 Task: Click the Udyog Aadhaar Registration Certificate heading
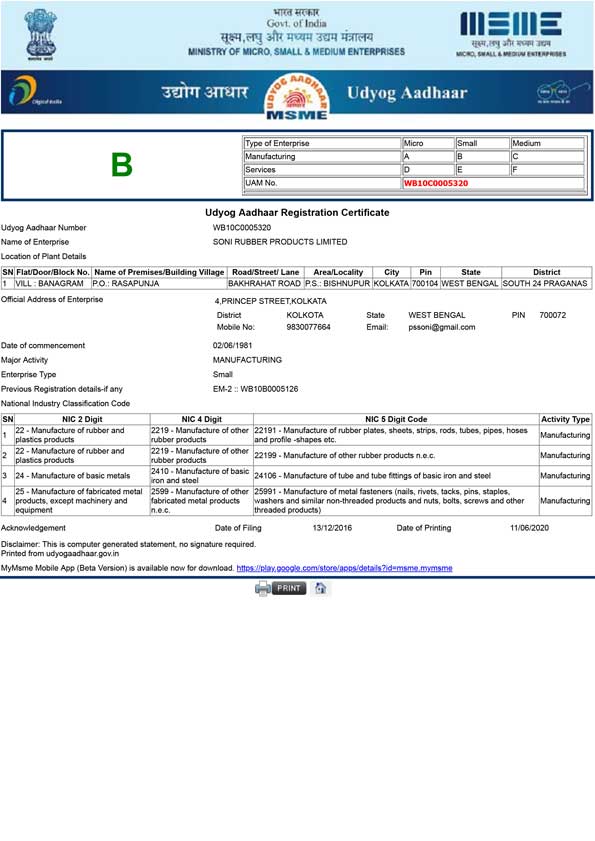(x=297, y=212)
